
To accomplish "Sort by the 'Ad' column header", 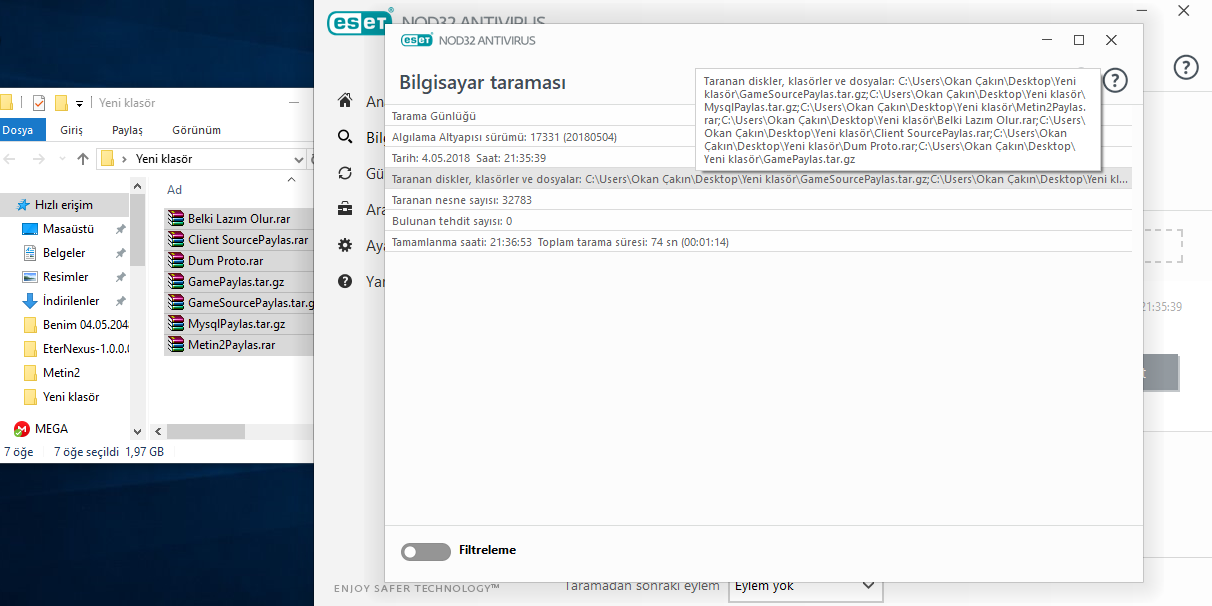I will click(x=175, y=190).
